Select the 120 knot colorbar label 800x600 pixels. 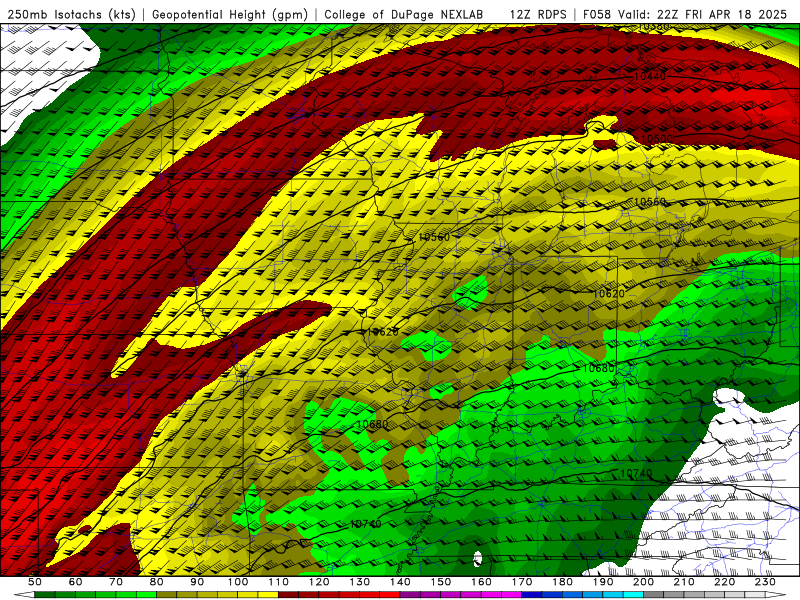pos(319,582)
